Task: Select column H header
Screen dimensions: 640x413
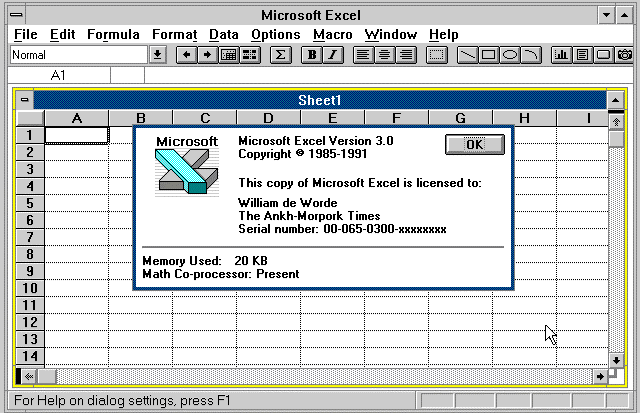Action: point(524,118)
